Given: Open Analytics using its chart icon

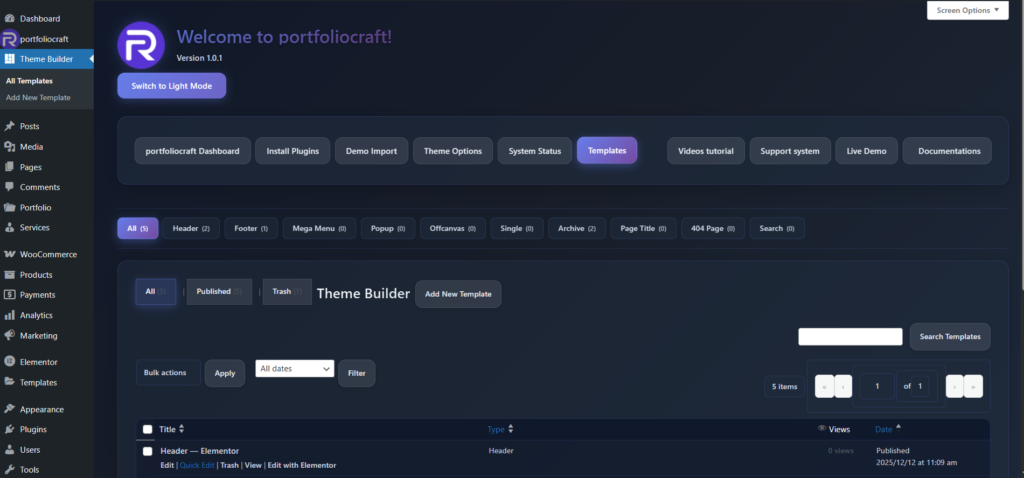Looking at the screenshot, I should (x=9, y=315).
